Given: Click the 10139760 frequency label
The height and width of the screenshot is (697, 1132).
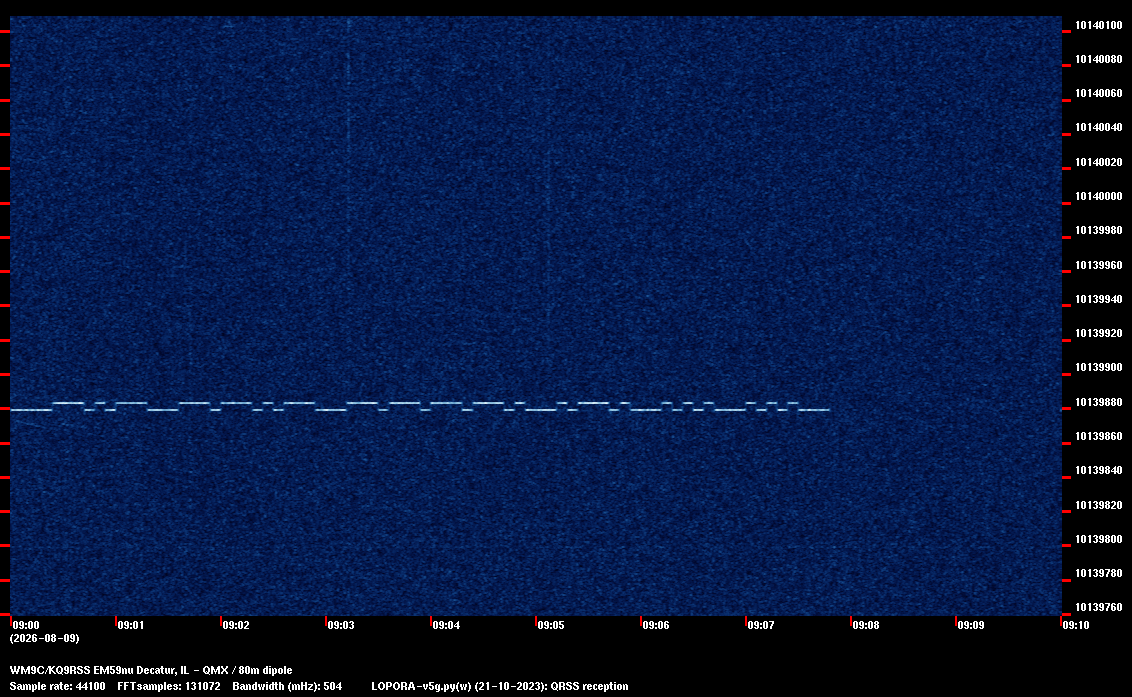Looking at the screenshot, I should tap(1099, 607).
